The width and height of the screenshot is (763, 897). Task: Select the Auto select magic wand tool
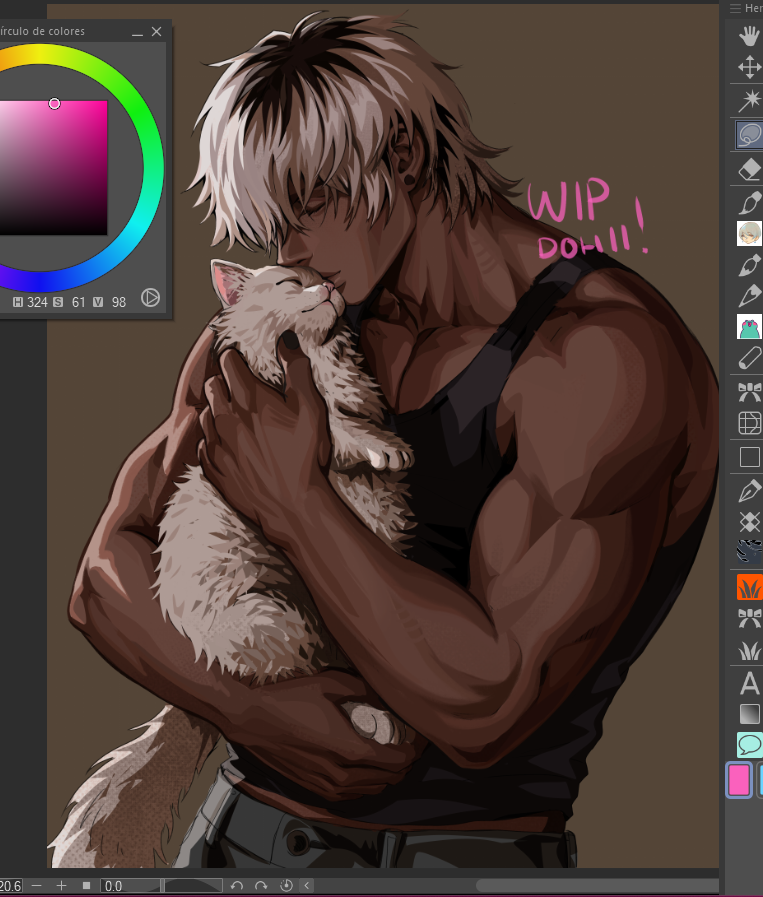(x=749, y=101)
